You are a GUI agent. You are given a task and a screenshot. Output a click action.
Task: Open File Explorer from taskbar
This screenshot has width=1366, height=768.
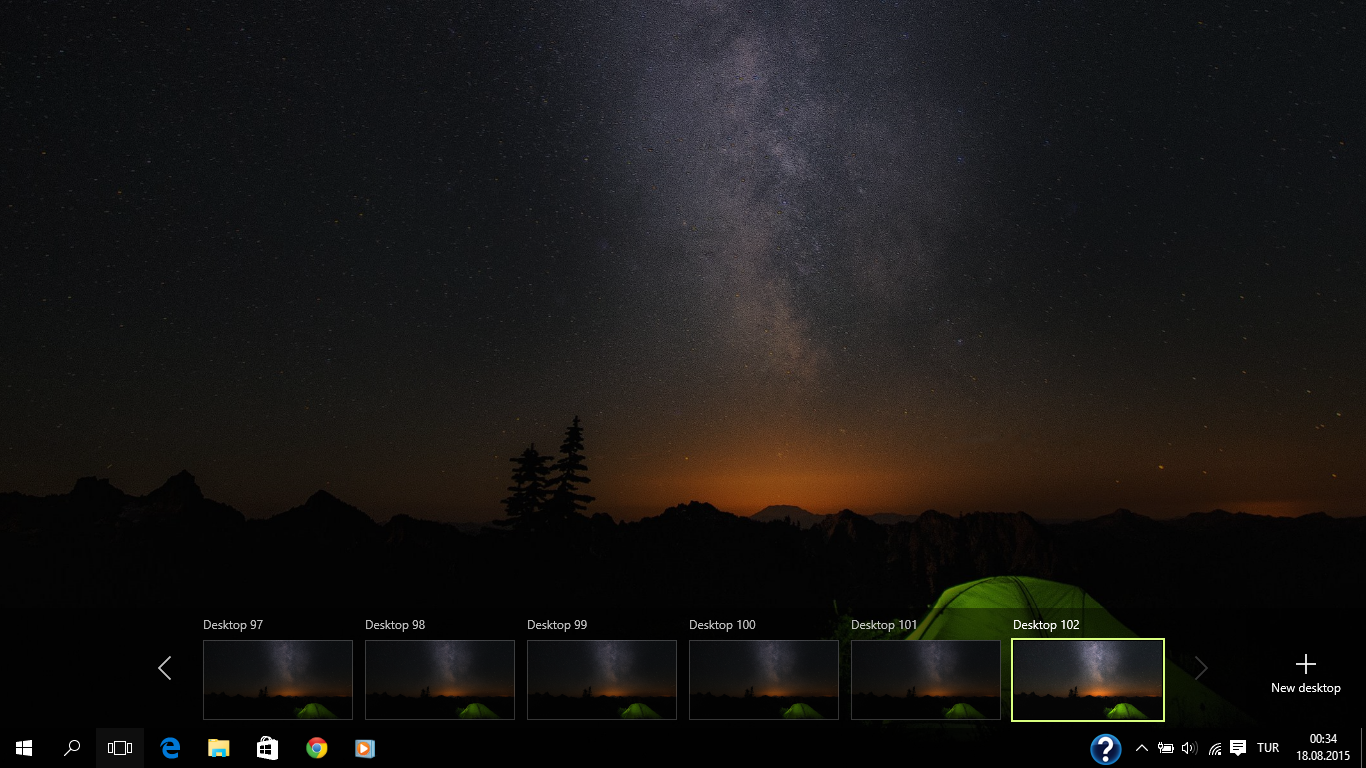[x=218, y=748]
